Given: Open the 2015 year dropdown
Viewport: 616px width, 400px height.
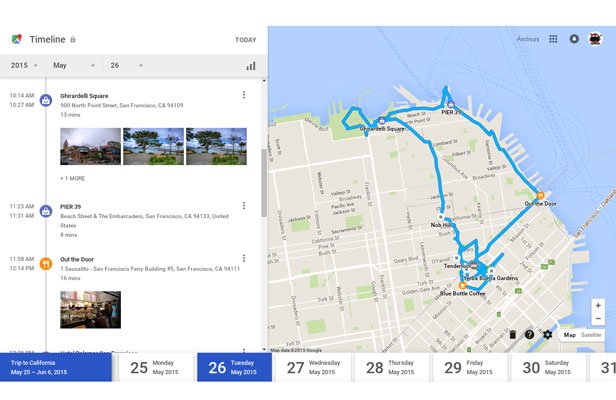Looking at the screenshot, I should coord(24,66).
